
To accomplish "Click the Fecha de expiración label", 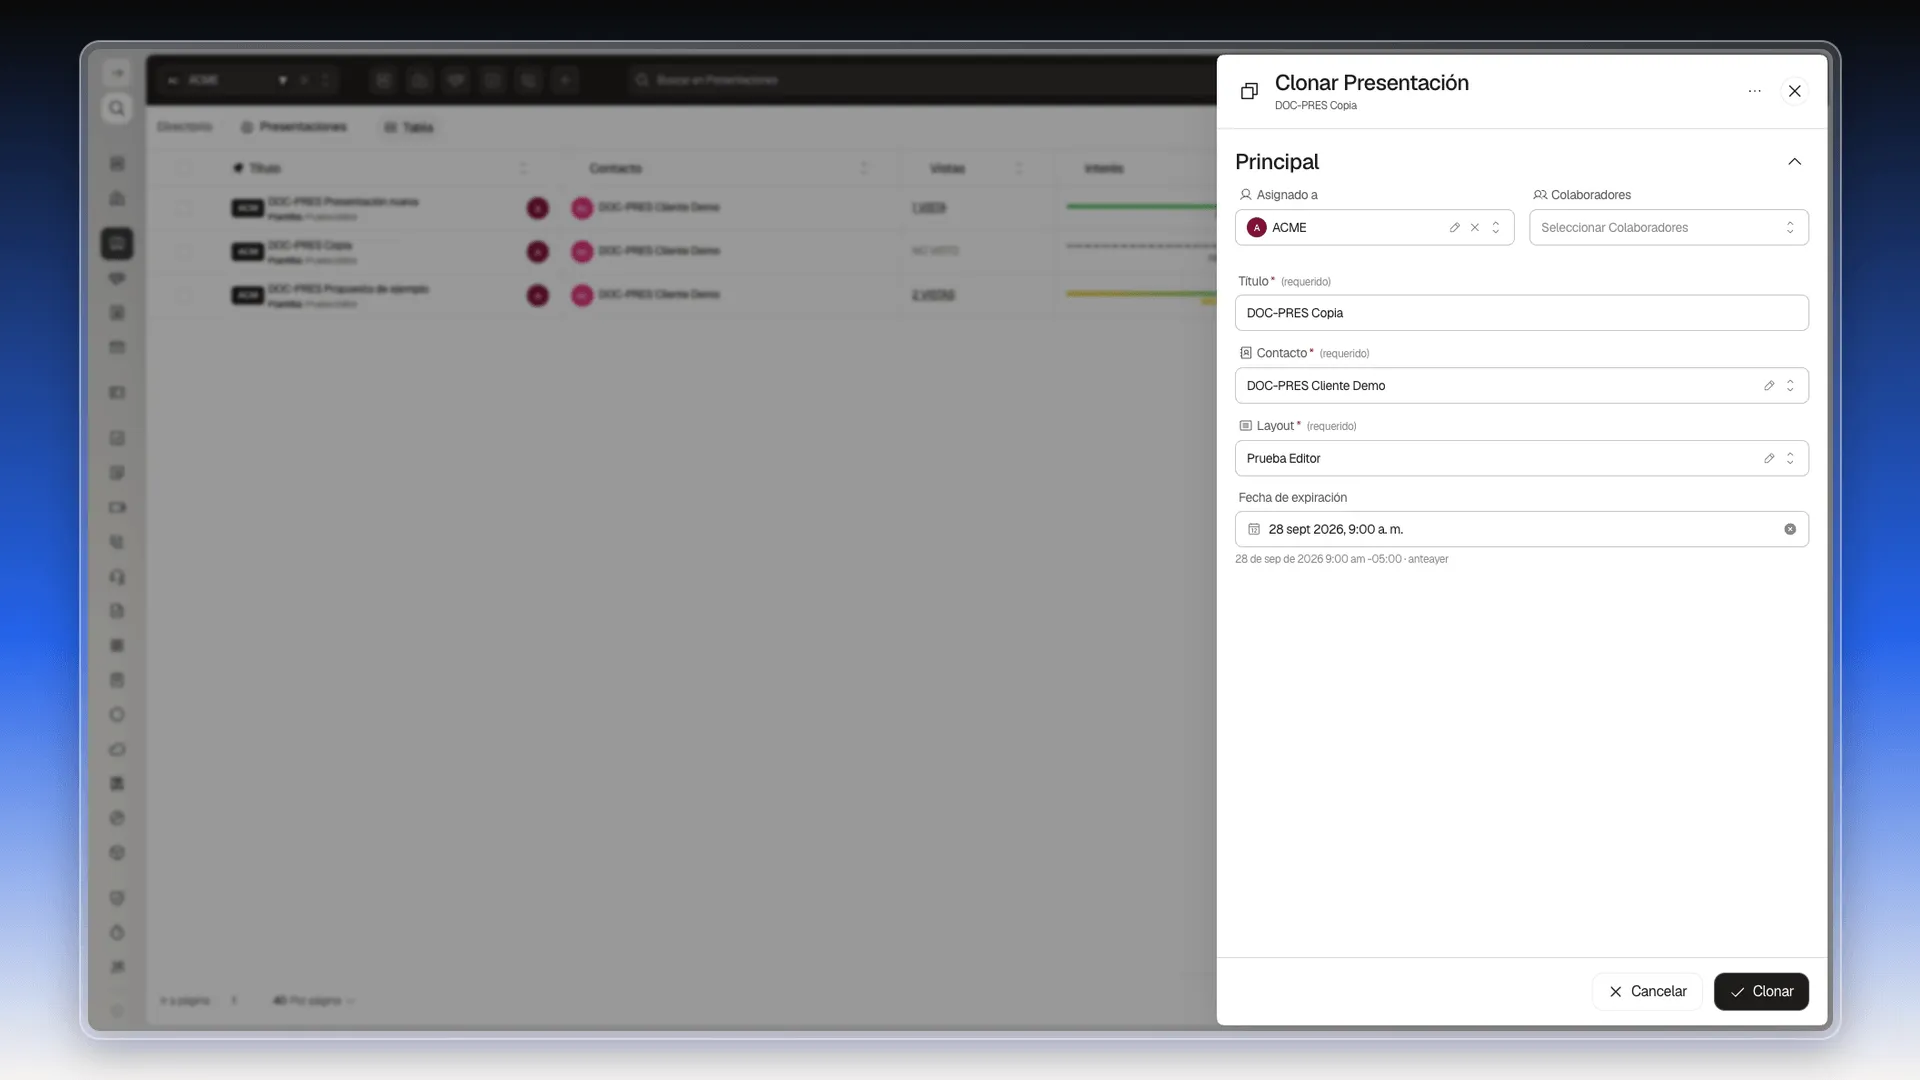I will tap(1292, 498).
